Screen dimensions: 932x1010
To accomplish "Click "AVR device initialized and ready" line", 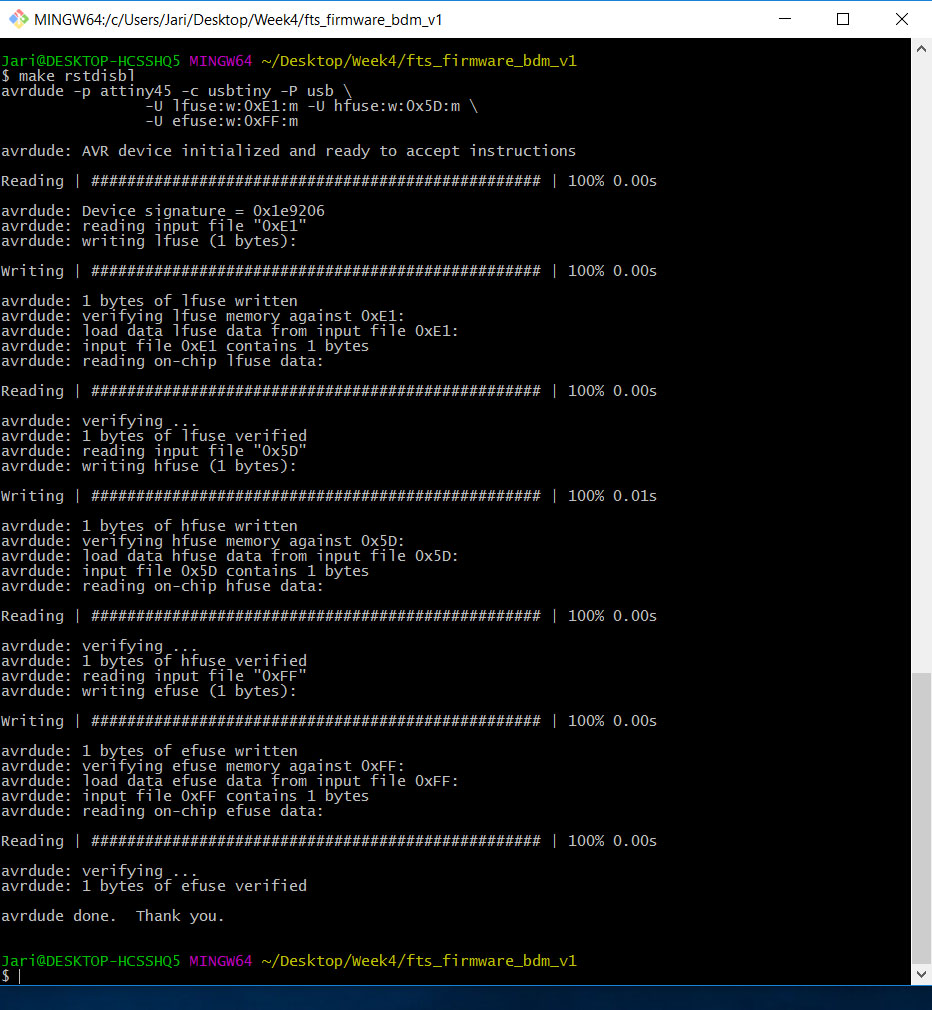I will pos(289,151).
